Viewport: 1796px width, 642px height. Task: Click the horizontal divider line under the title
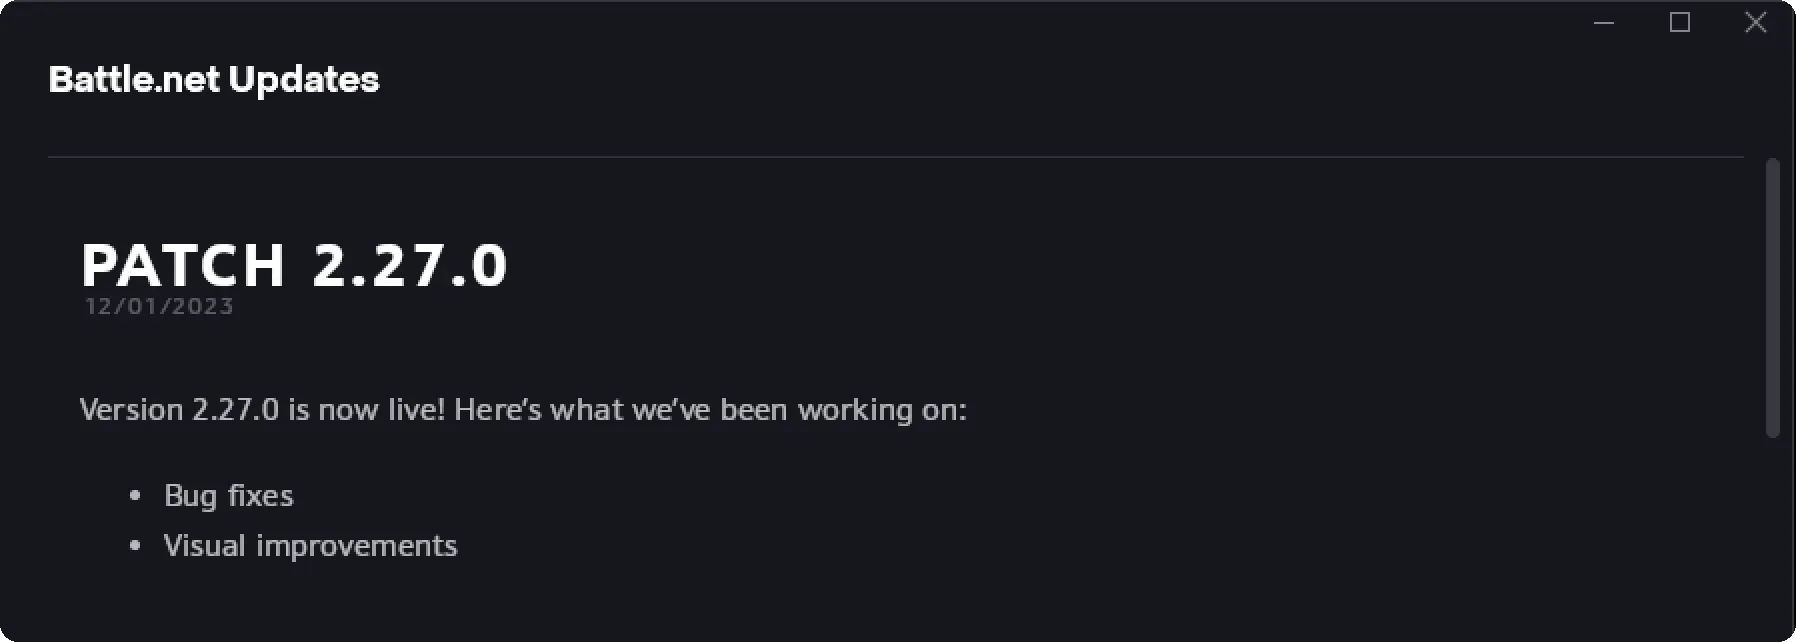pos(895,157)
